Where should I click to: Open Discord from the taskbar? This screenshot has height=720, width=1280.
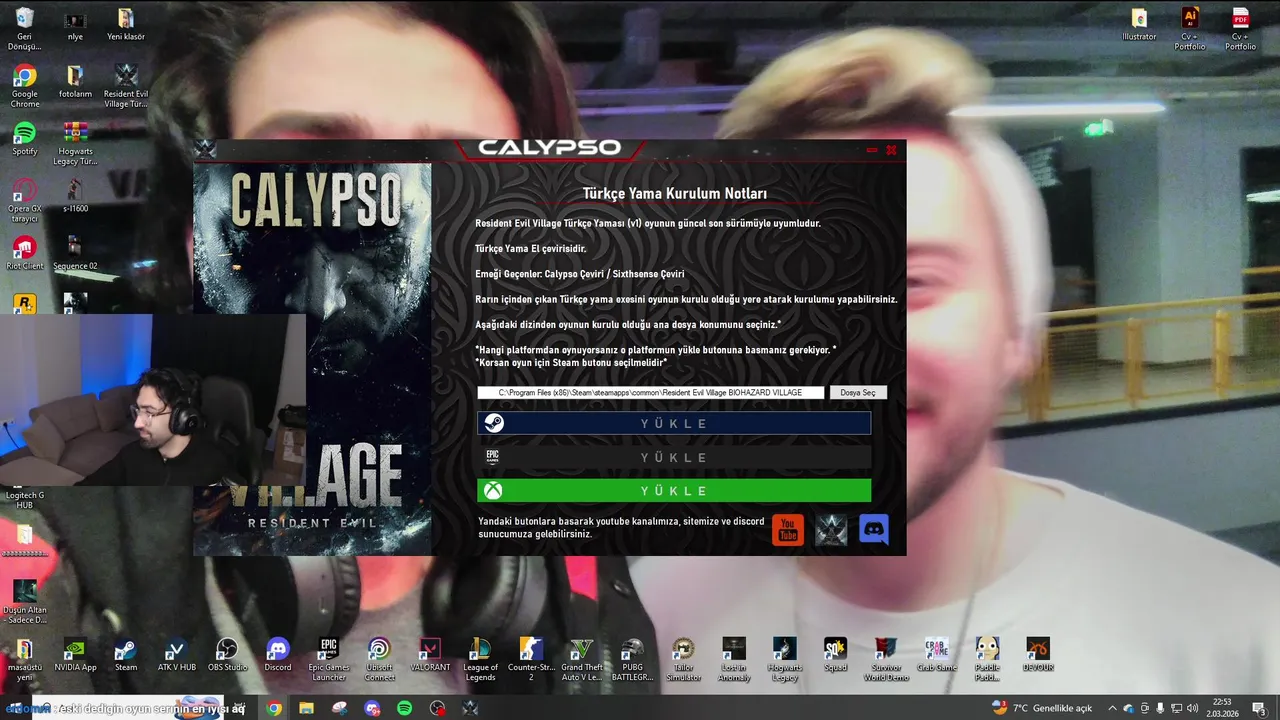[x=372, y=708]
